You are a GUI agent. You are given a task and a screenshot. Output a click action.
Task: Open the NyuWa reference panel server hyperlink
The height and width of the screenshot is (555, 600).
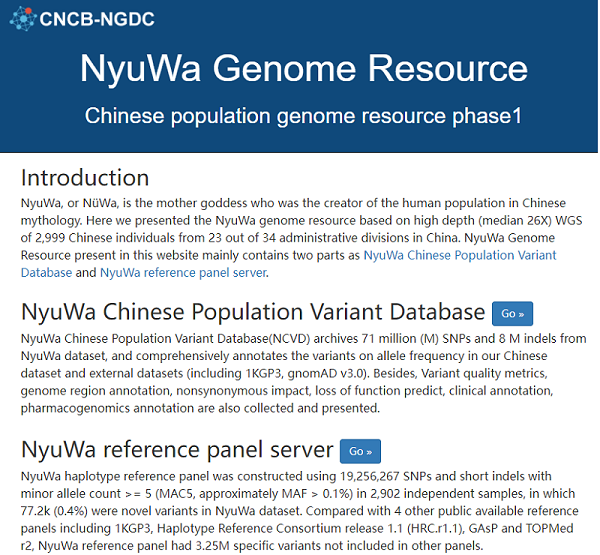183,272
